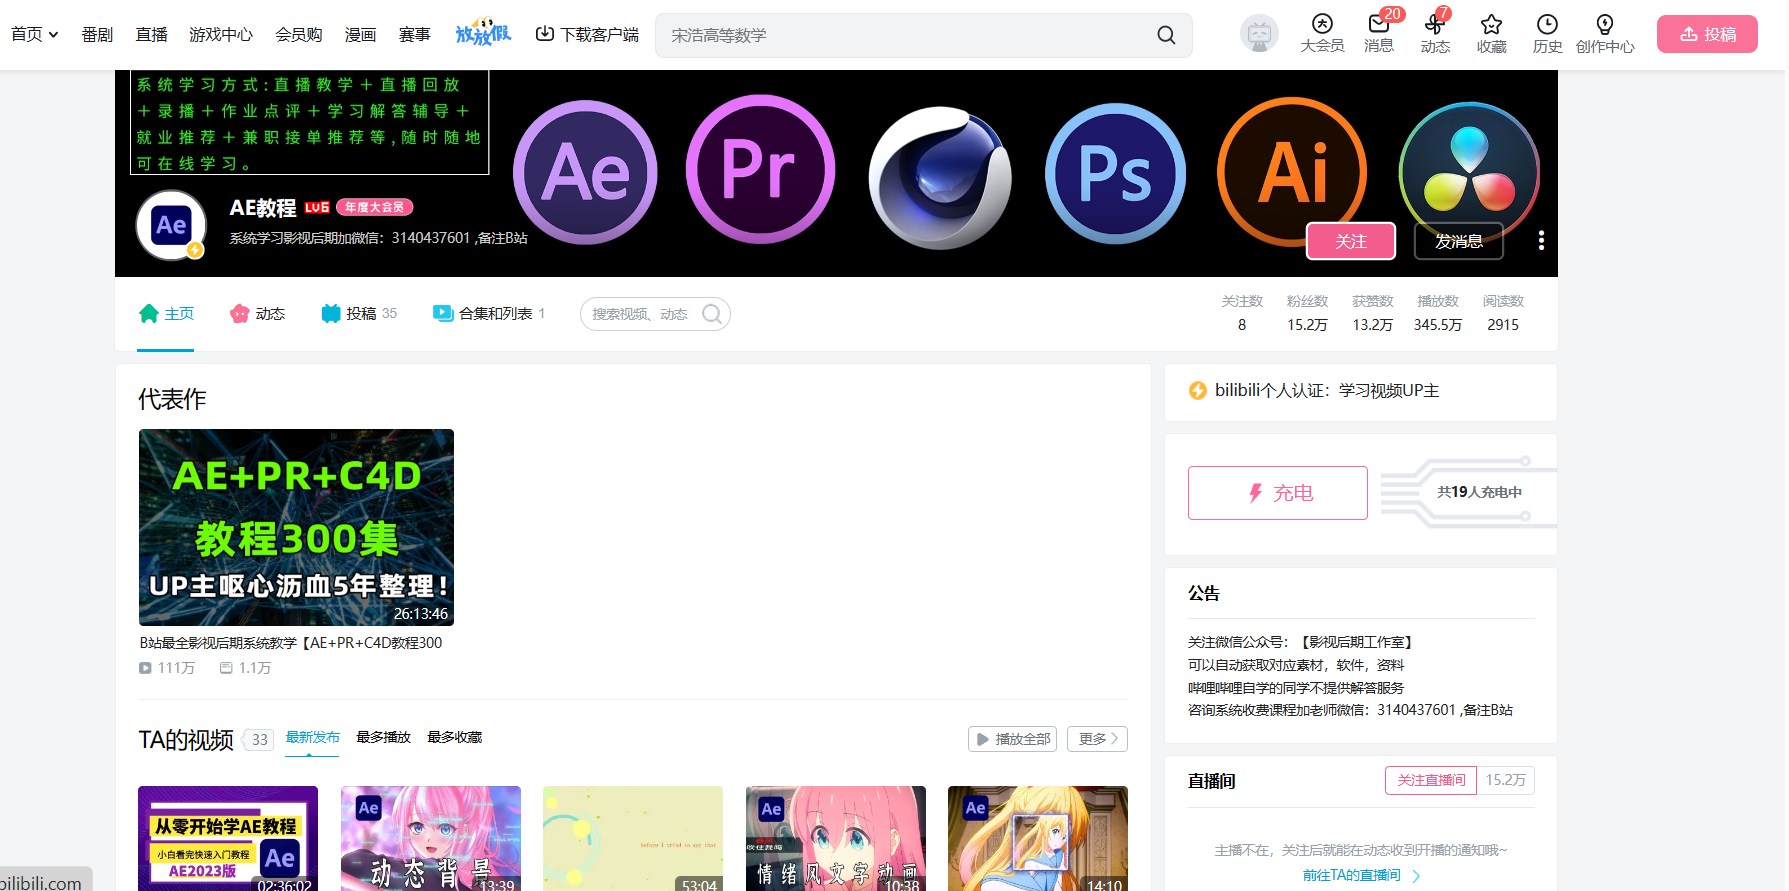Open 消息 messages with 20 badge
Screen dimensions: 1789x891
(x=1379, y=25)
